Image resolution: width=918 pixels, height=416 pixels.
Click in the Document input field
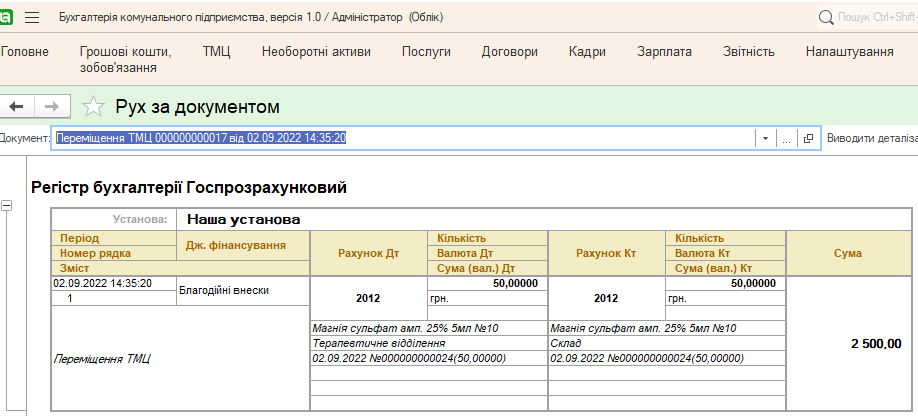[x=400, y=139]
